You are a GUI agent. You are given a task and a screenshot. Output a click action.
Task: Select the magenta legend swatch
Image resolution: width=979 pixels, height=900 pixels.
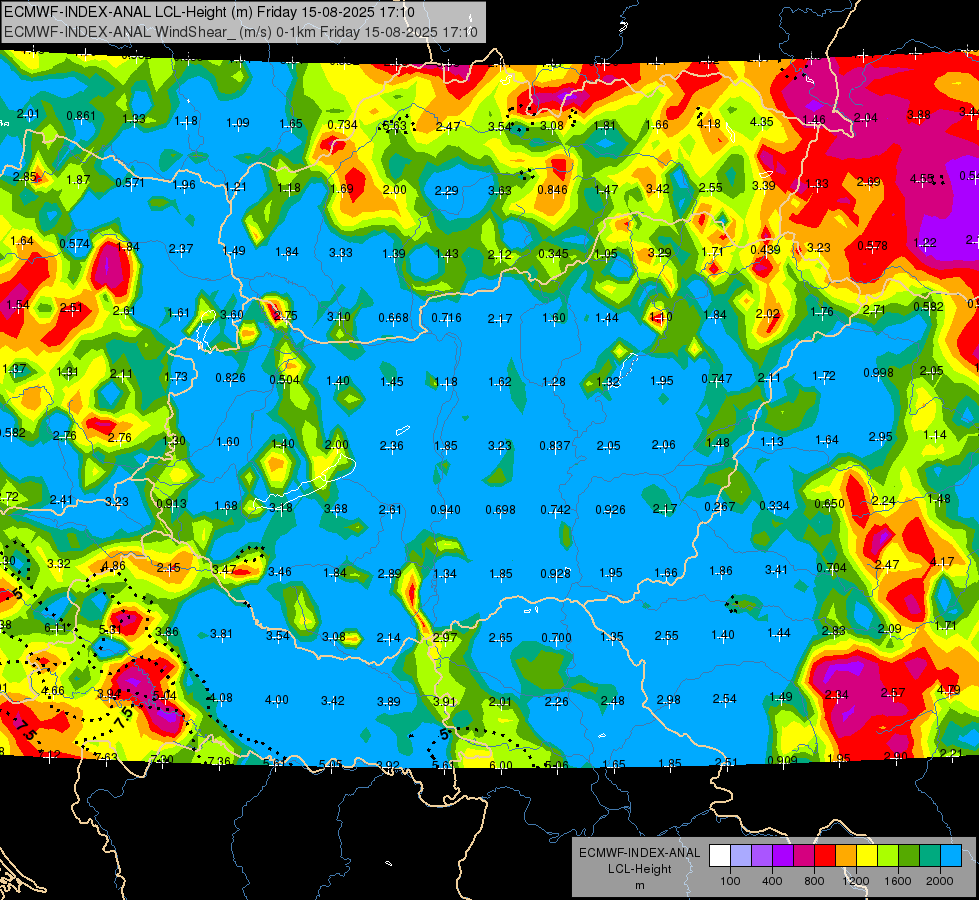[x=804, y=856]
